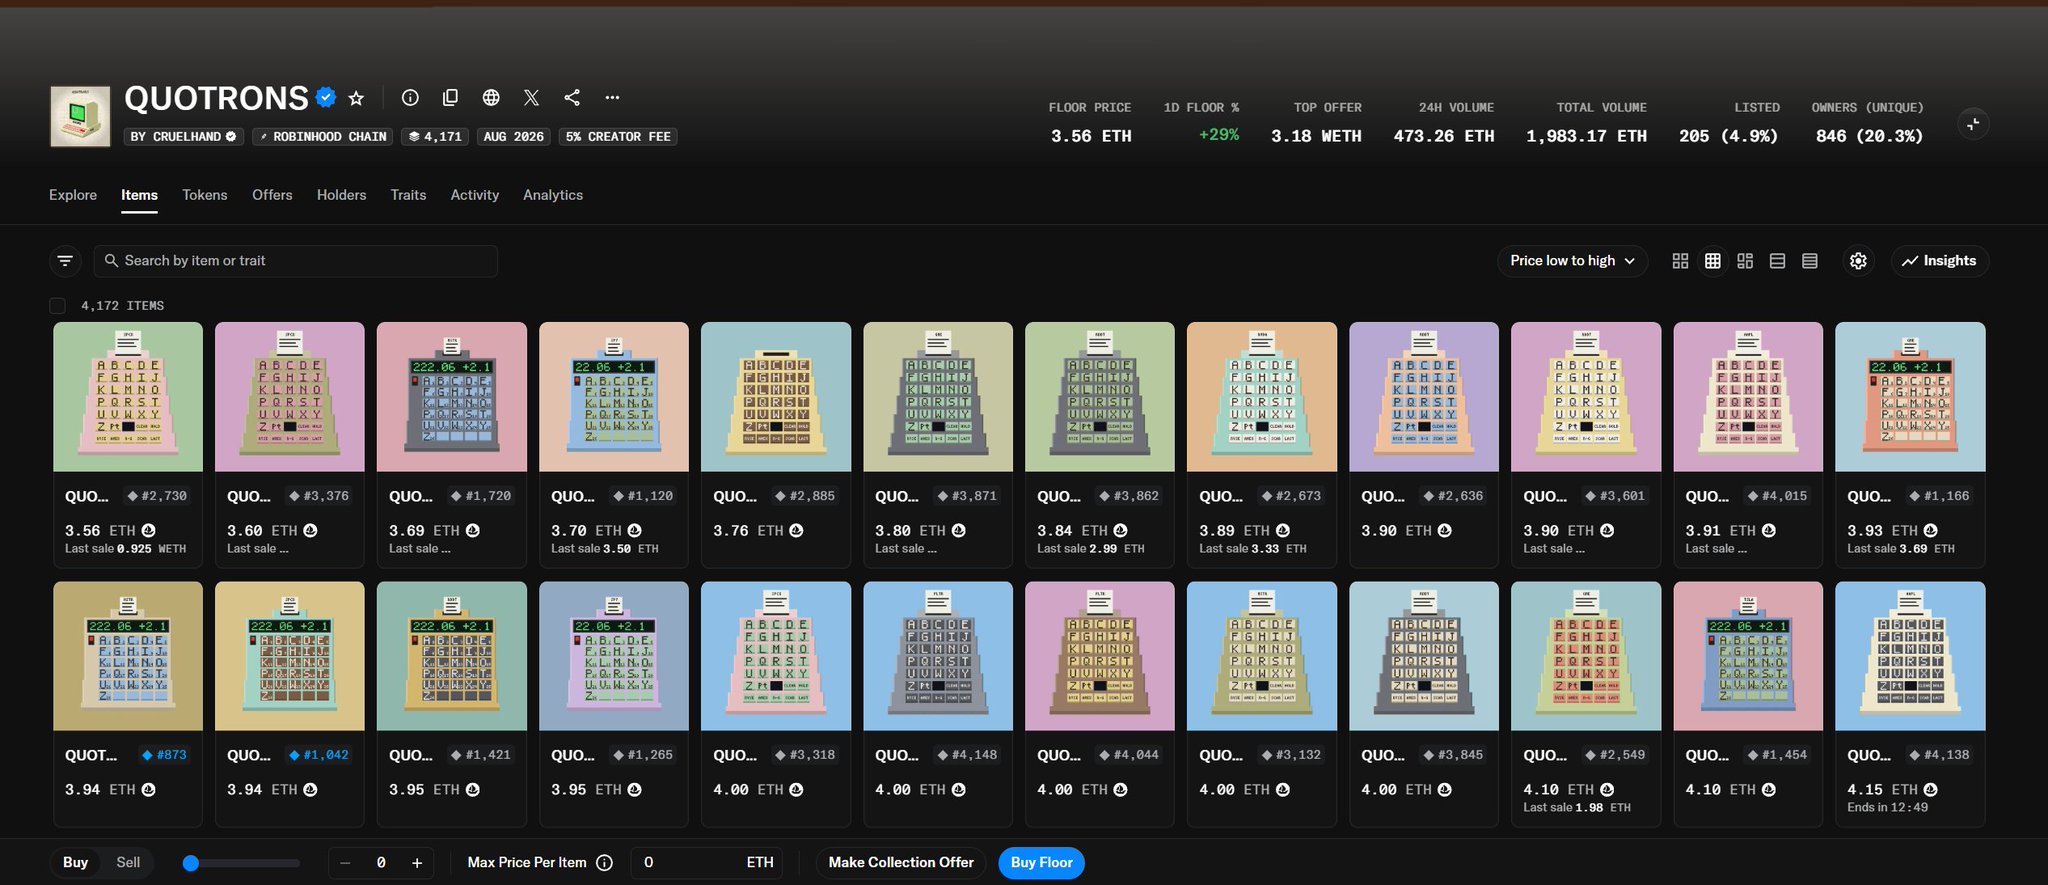Open the NFT card ranked #1,166 at 3.93 ETH
The height and width of the screenshot is (885, 2048).
click(x=1910, y=445)
